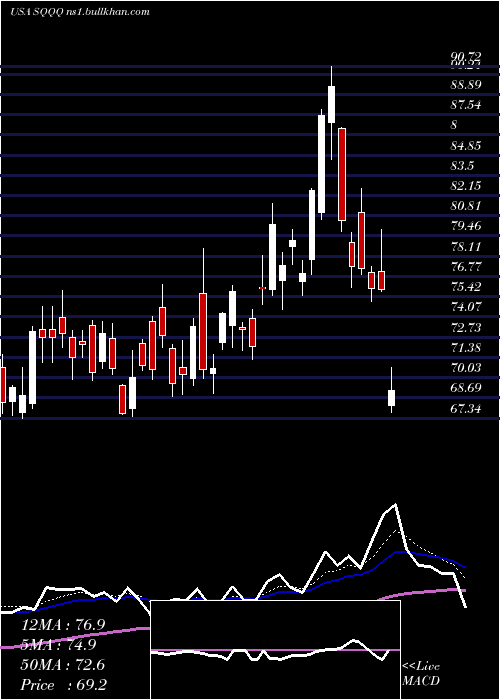Click inside the MACD inset chart box
Image resolution: width=500 pixels, height=700 pixels.
coord(275,650)
